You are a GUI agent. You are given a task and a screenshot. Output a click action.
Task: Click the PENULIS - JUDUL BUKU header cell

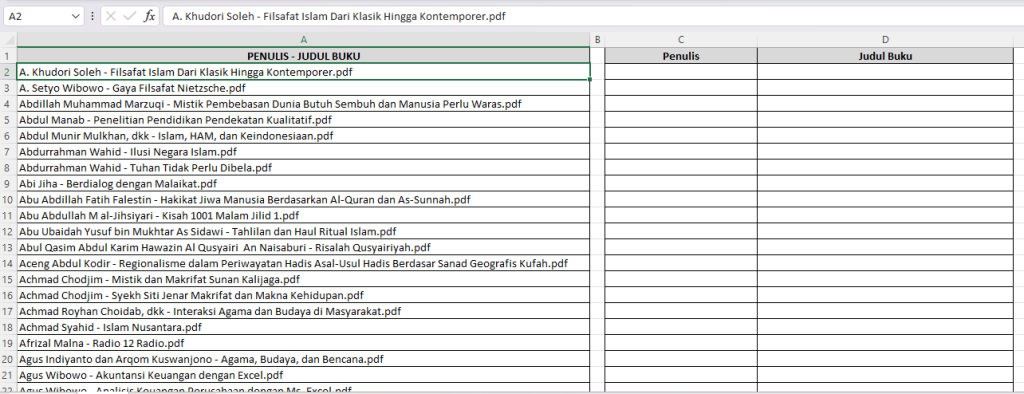[x=304, y=56]
